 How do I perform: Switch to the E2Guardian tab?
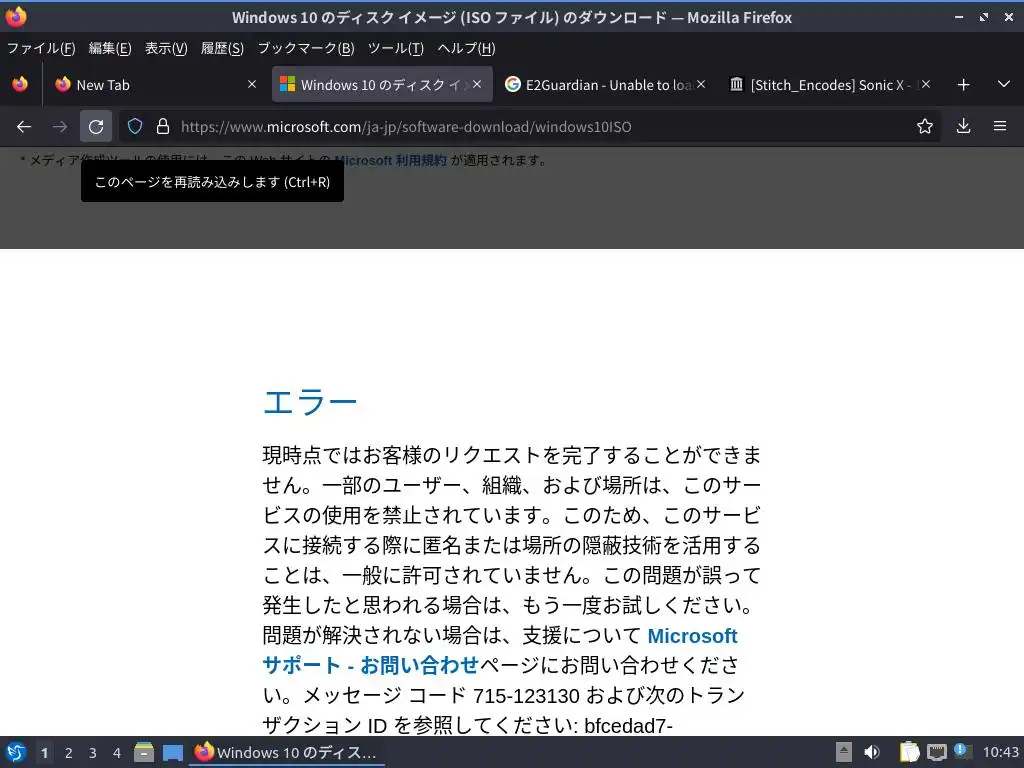pyautogui.click(x=606, y=84)
